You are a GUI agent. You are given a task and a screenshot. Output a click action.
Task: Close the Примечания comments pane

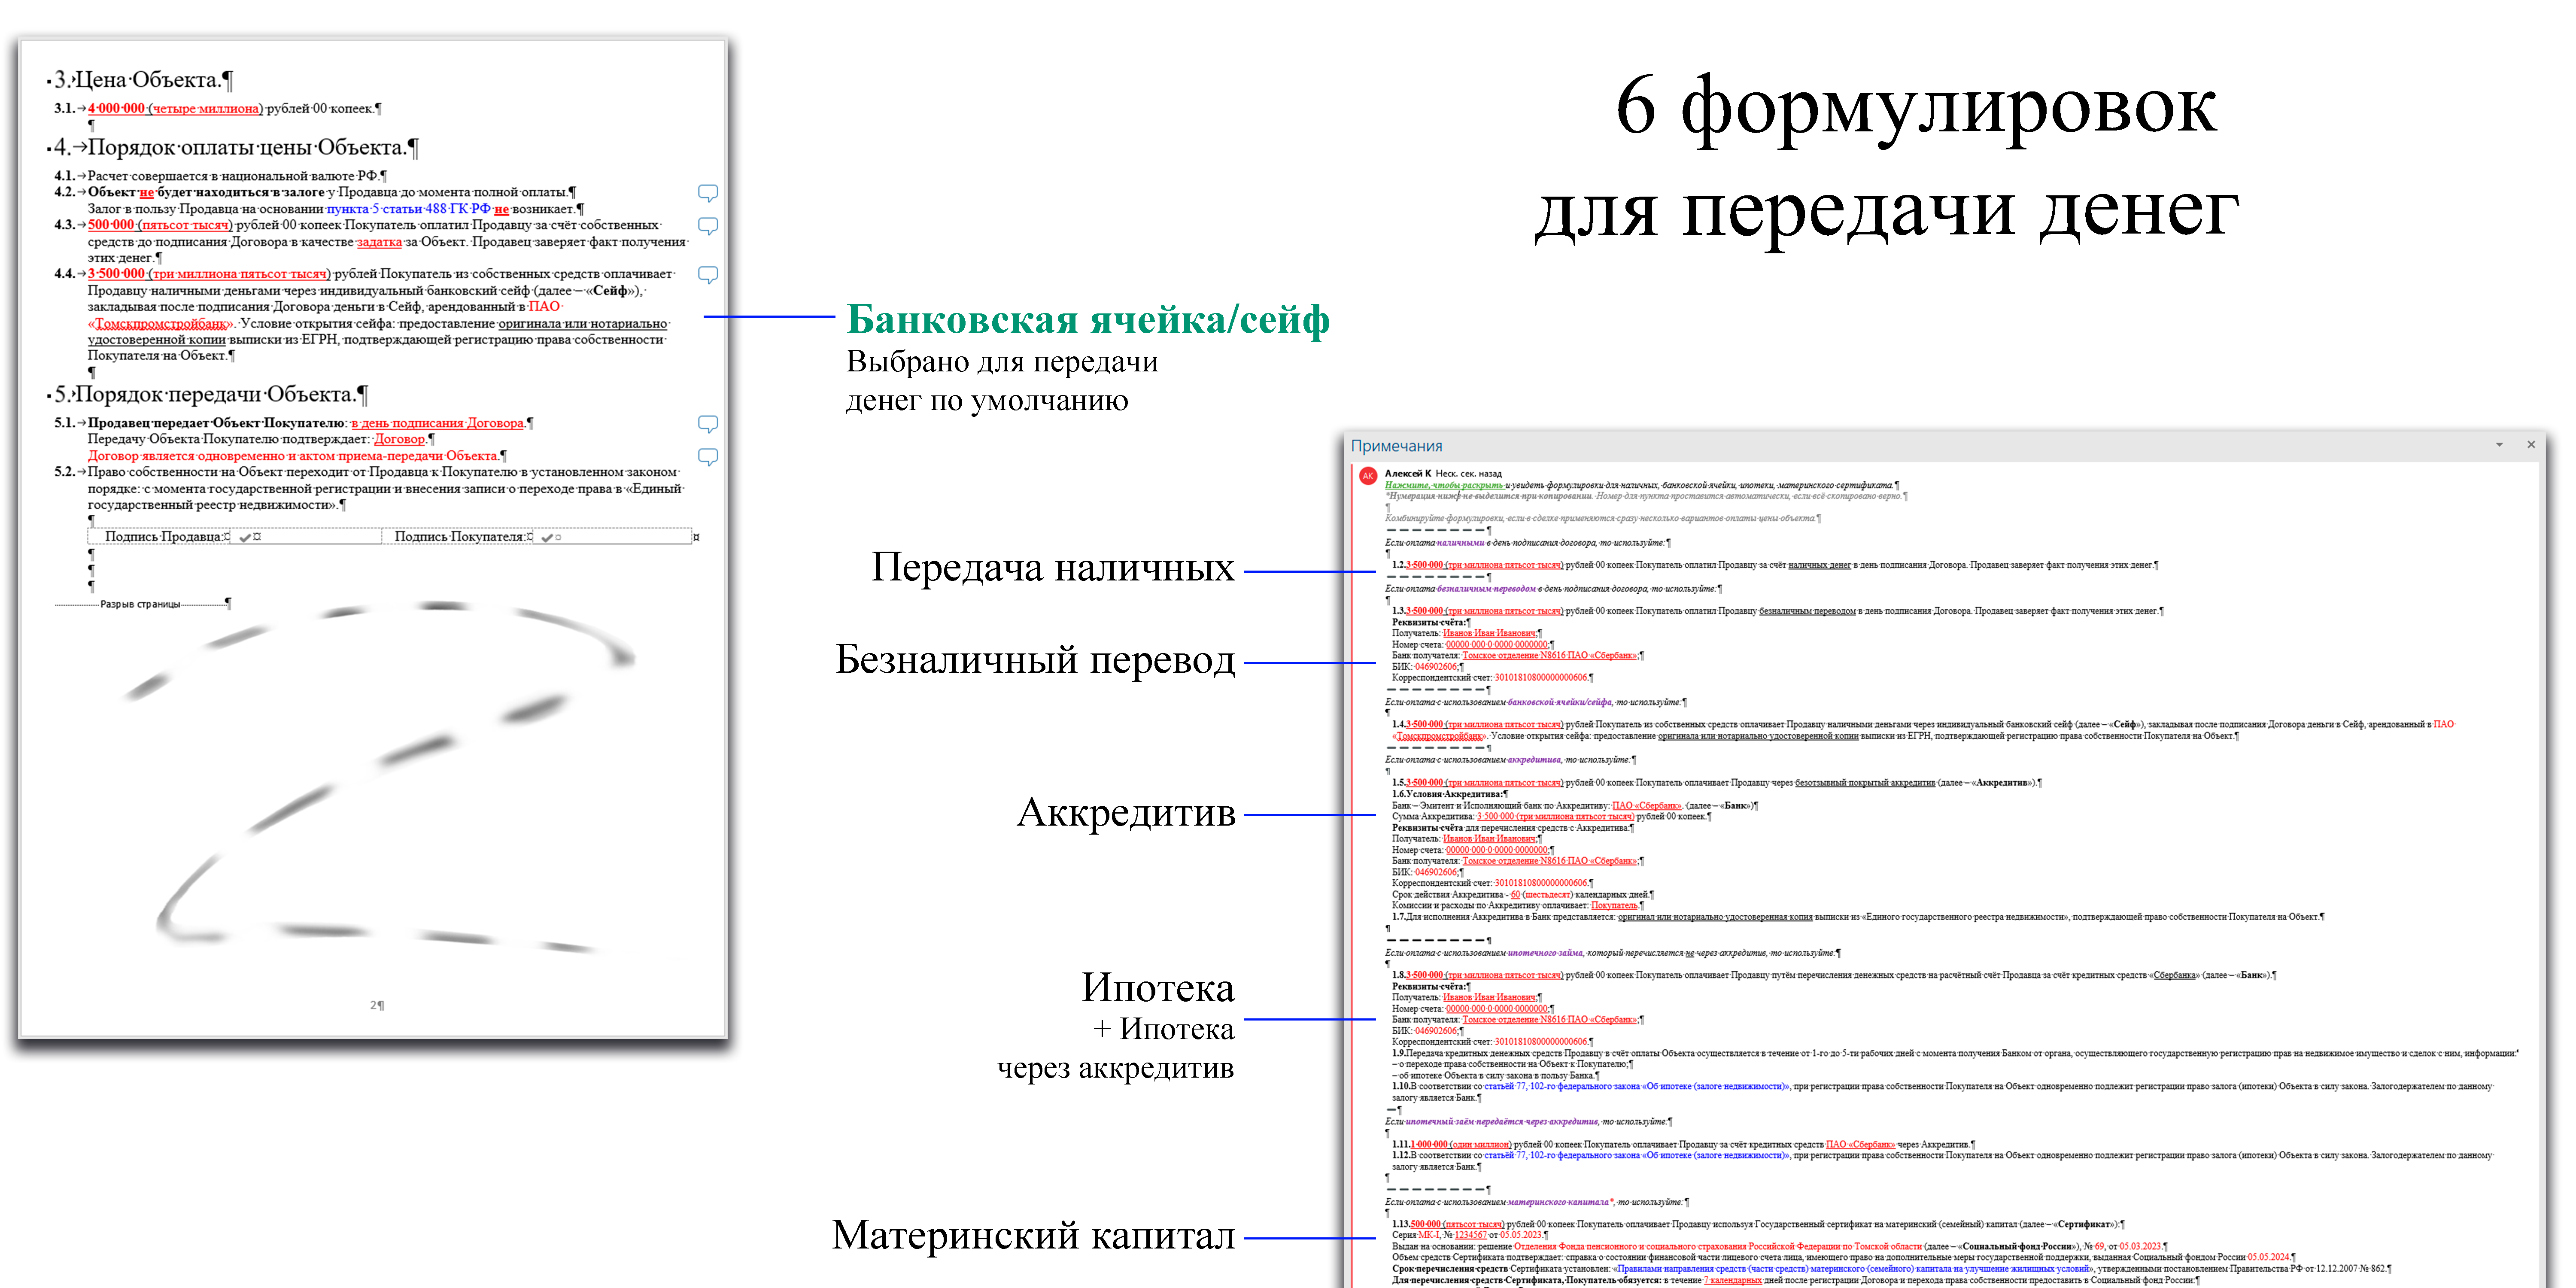pos(2531,445)
